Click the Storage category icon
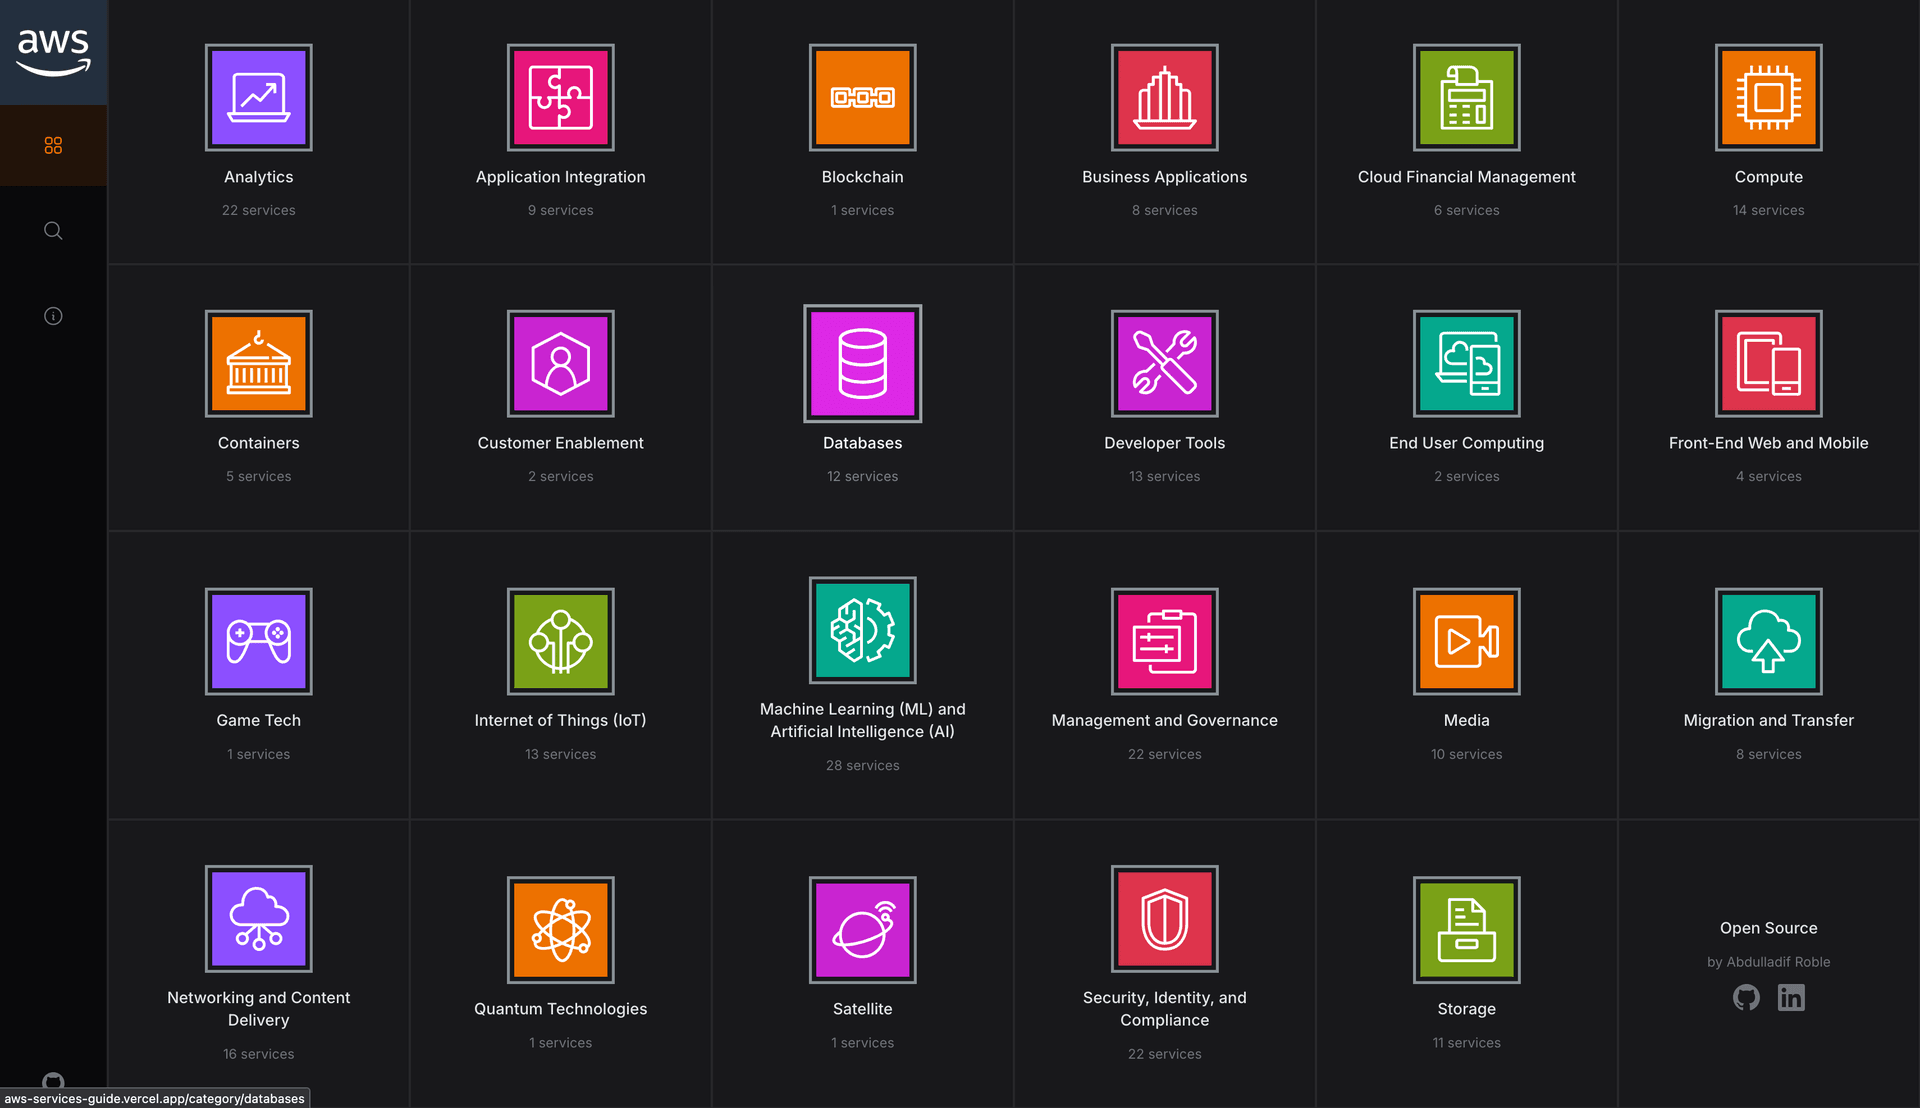Screen dimensions: 1920x1108 (1466, 930)
